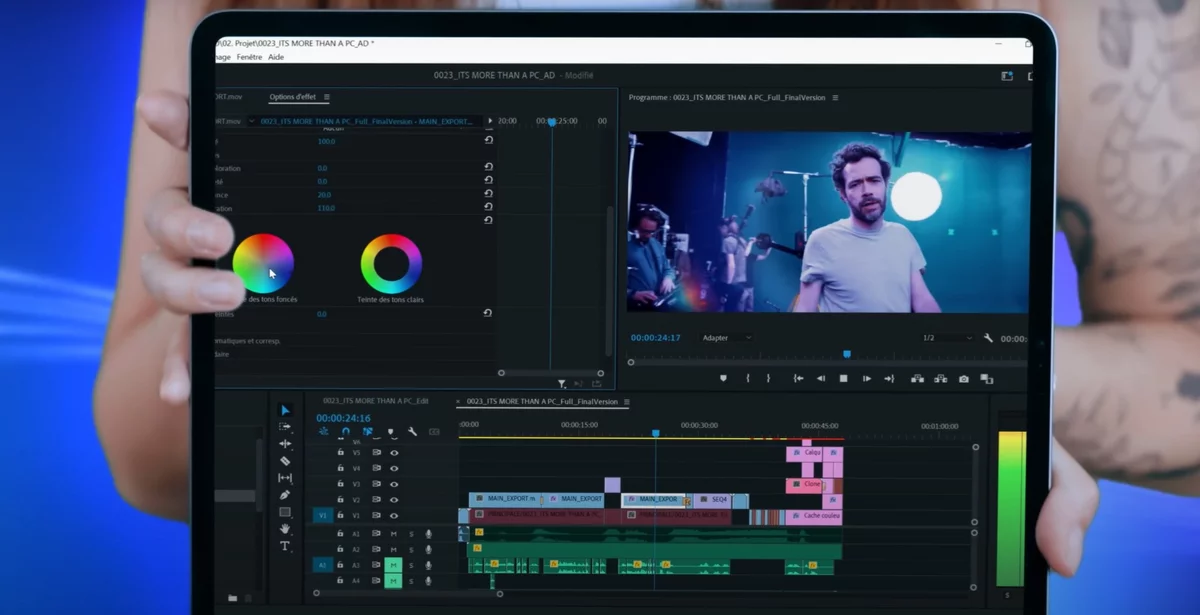This screenshot has height=615, width=1200.
Task: Switch to 0023_ITS MORE THAN A PC_Edit tab
Action: tap(375, 401)
